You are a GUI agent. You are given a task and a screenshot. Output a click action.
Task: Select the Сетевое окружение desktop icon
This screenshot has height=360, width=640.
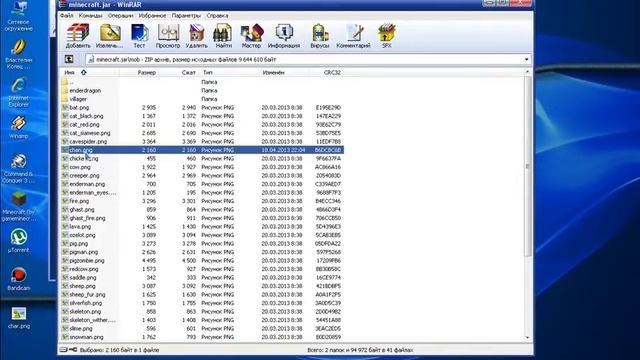click(18, 16)
